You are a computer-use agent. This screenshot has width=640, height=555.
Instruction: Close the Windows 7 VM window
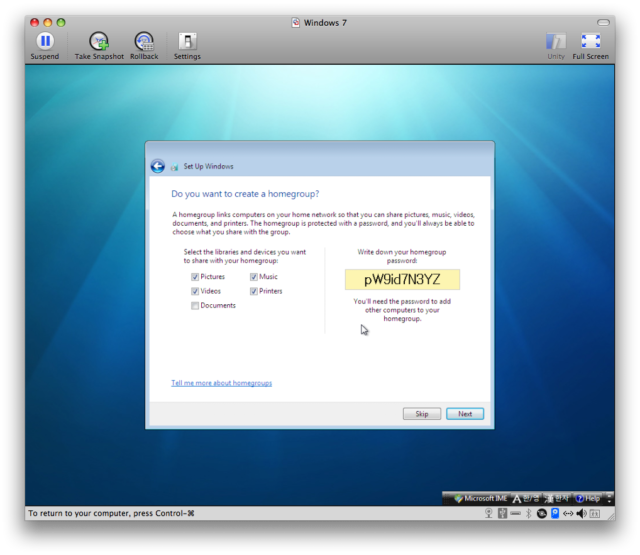(x=35, y=22)
